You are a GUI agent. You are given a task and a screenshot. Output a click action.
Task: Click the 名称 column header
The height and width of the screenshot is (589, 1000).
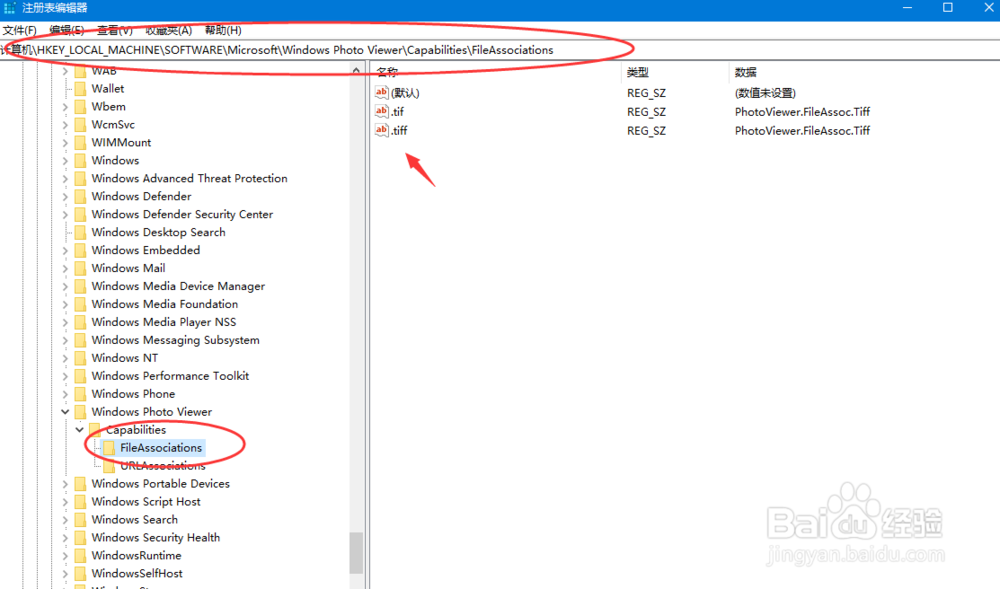pyautogui.click(x=450, y=70)
